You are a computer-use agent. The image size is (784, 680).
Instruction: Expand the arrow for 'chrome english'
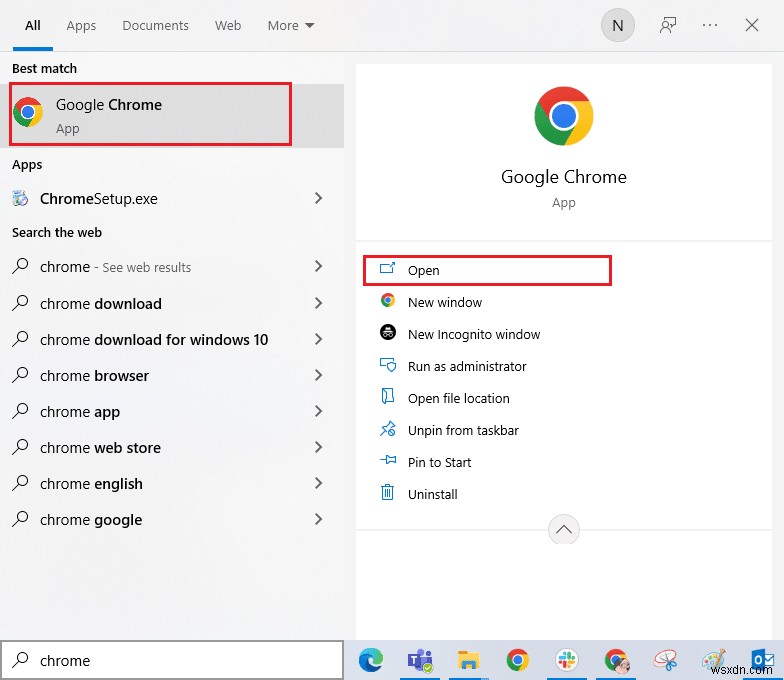318,483
